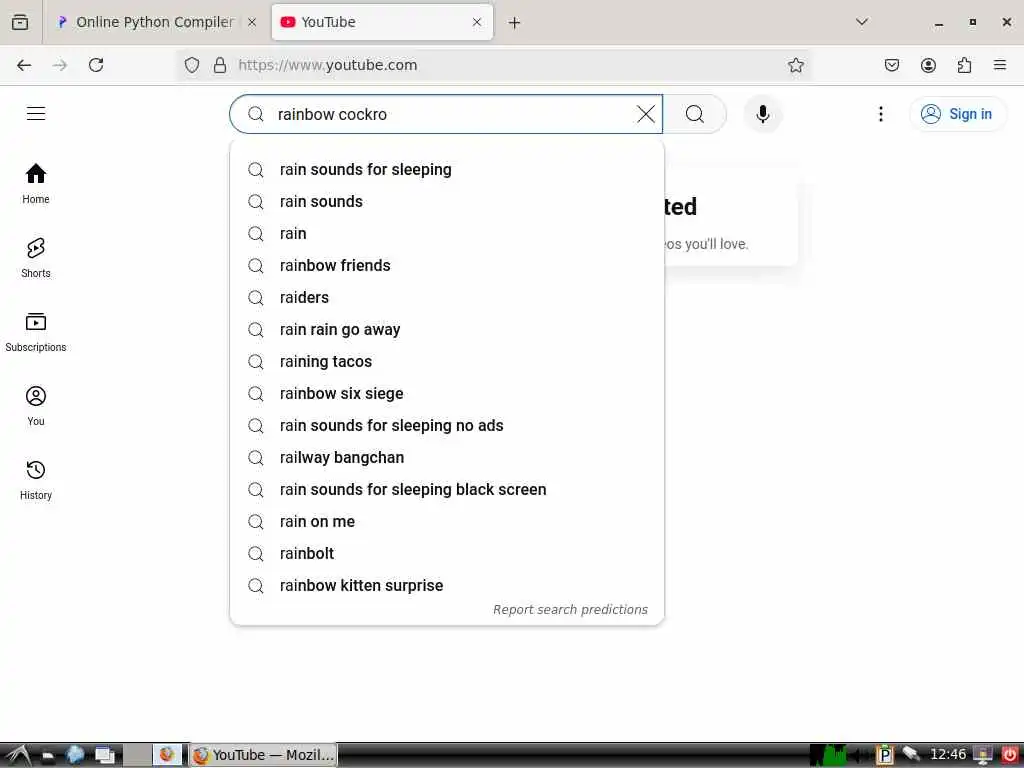Close the Online Python Compiler tab
Screen dimensions: 1024x768
pos(252,22)
